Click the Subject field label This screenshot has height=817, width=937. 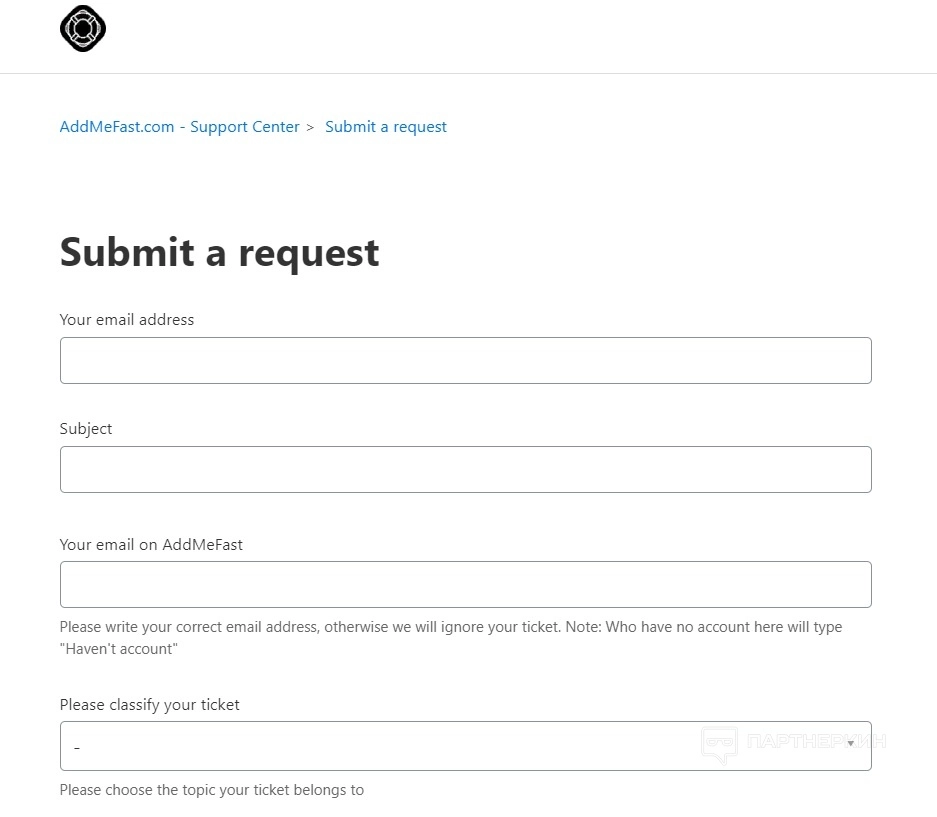pyautogui.click(x=86, y=429)
